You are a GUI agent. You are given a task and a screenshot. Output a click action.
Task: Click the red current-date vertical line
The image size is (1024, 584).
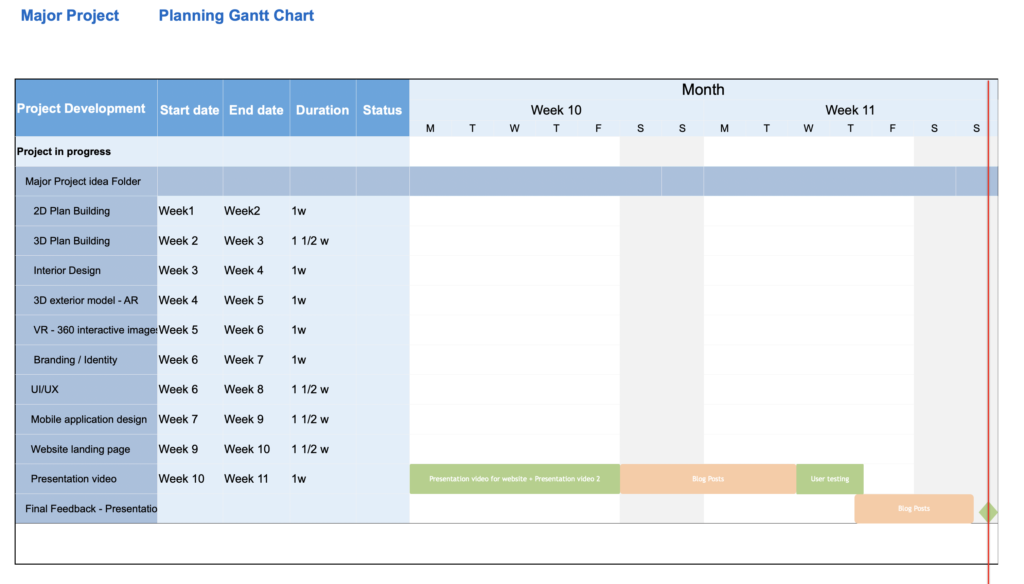[989, 327]
